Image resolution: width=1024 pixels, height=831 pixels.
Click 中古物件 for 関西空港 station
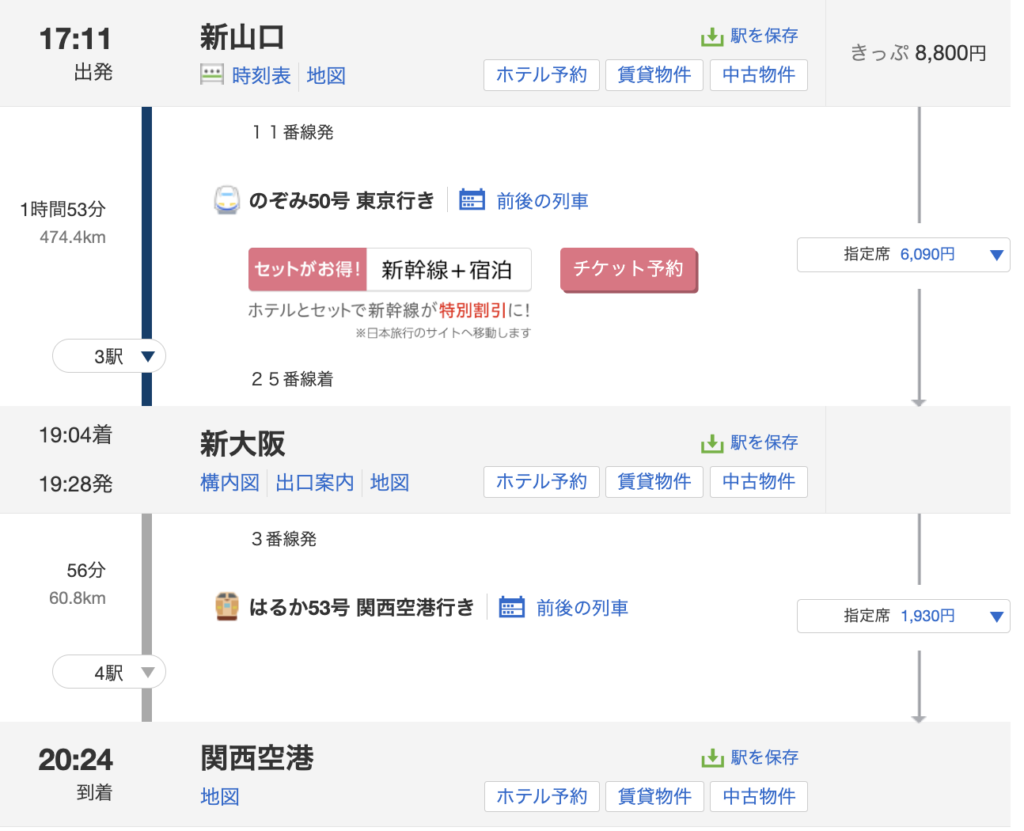click(758, 797)
